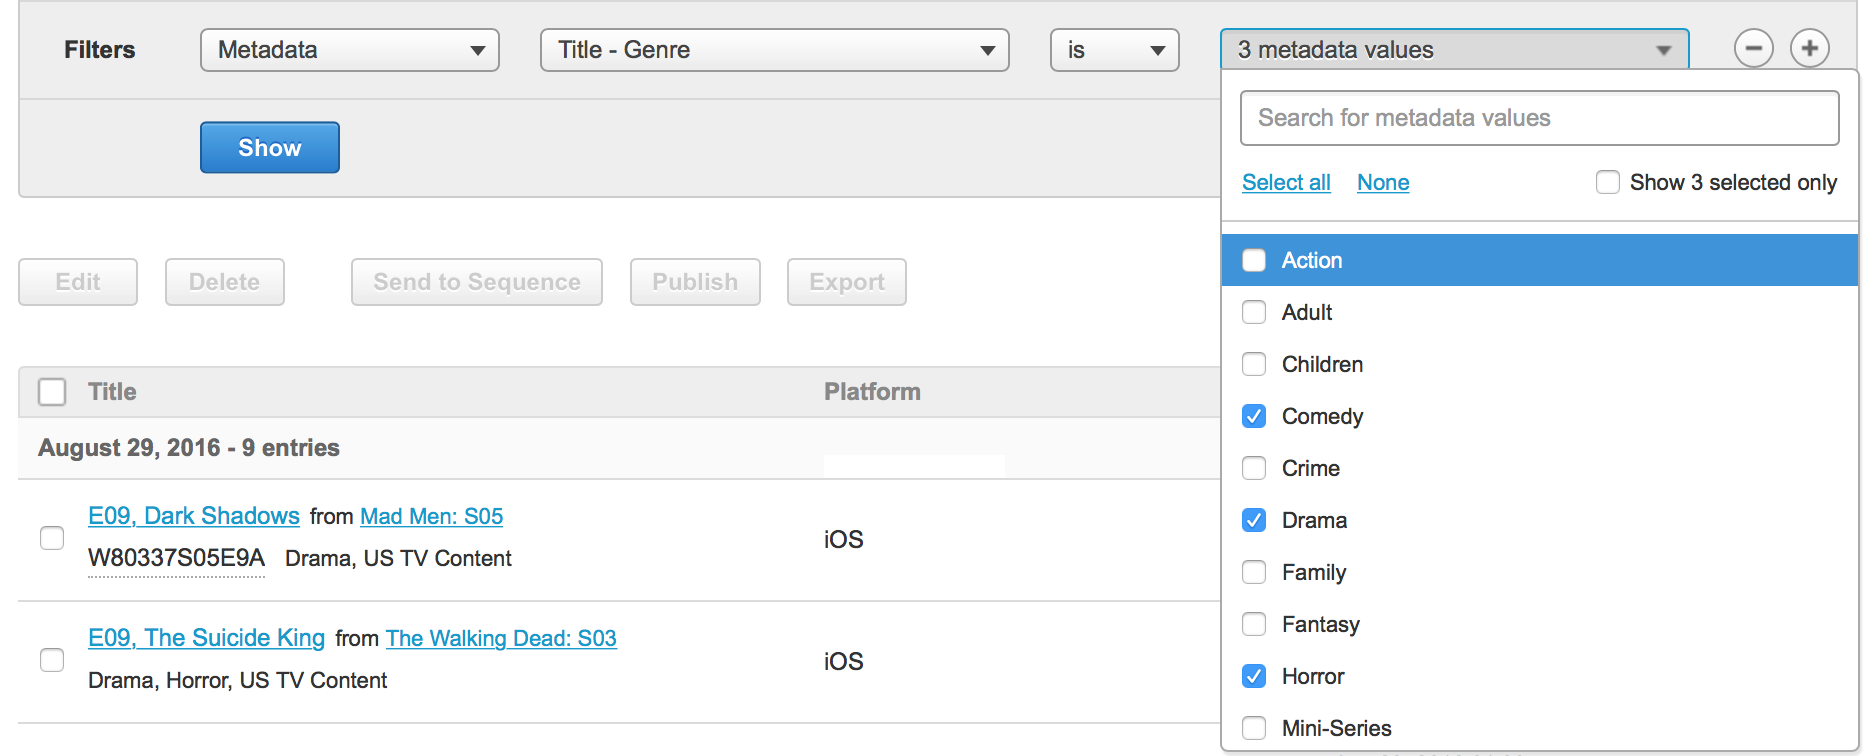Open E09, The Suicide King episode link

(x=206, y=638)
